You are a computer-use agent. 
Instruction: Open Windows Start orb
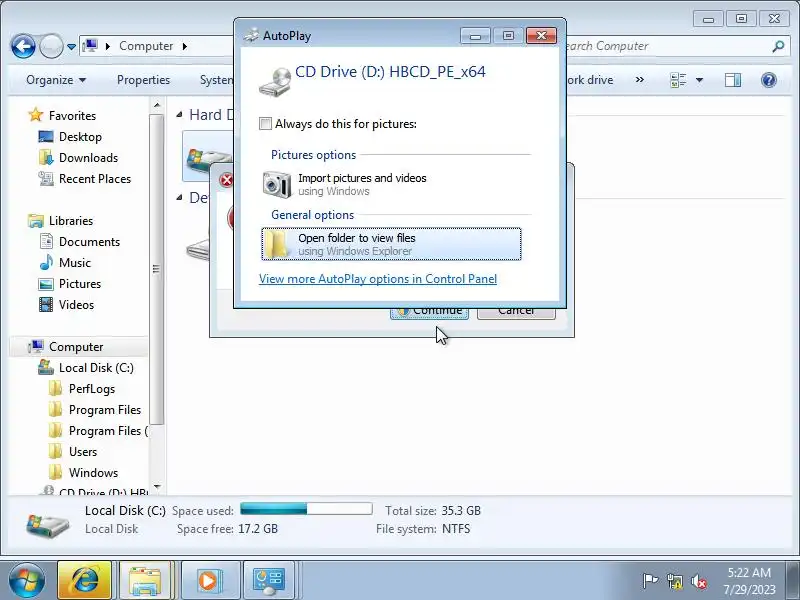tap(26, 580)
